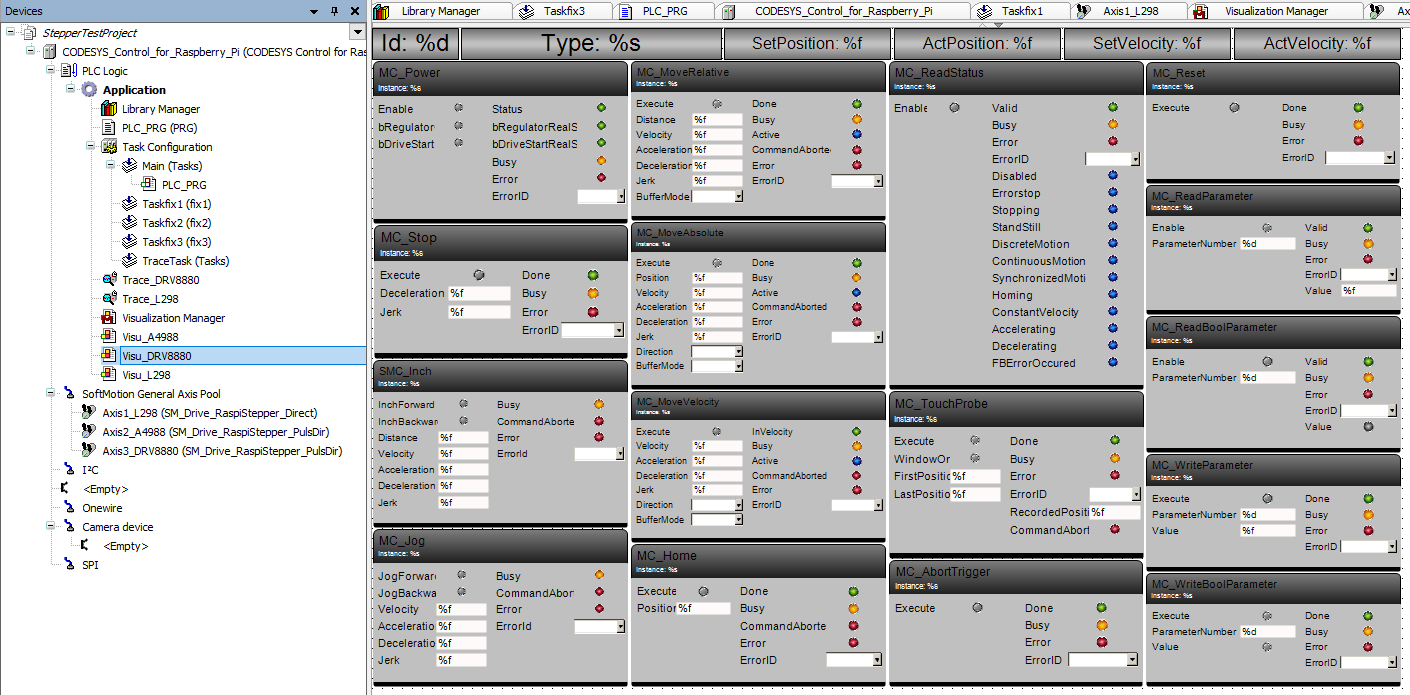Toggle bDriveStart switch in MC_Power
Viewport: 1410px width, 695px height.
pos(458,143)
